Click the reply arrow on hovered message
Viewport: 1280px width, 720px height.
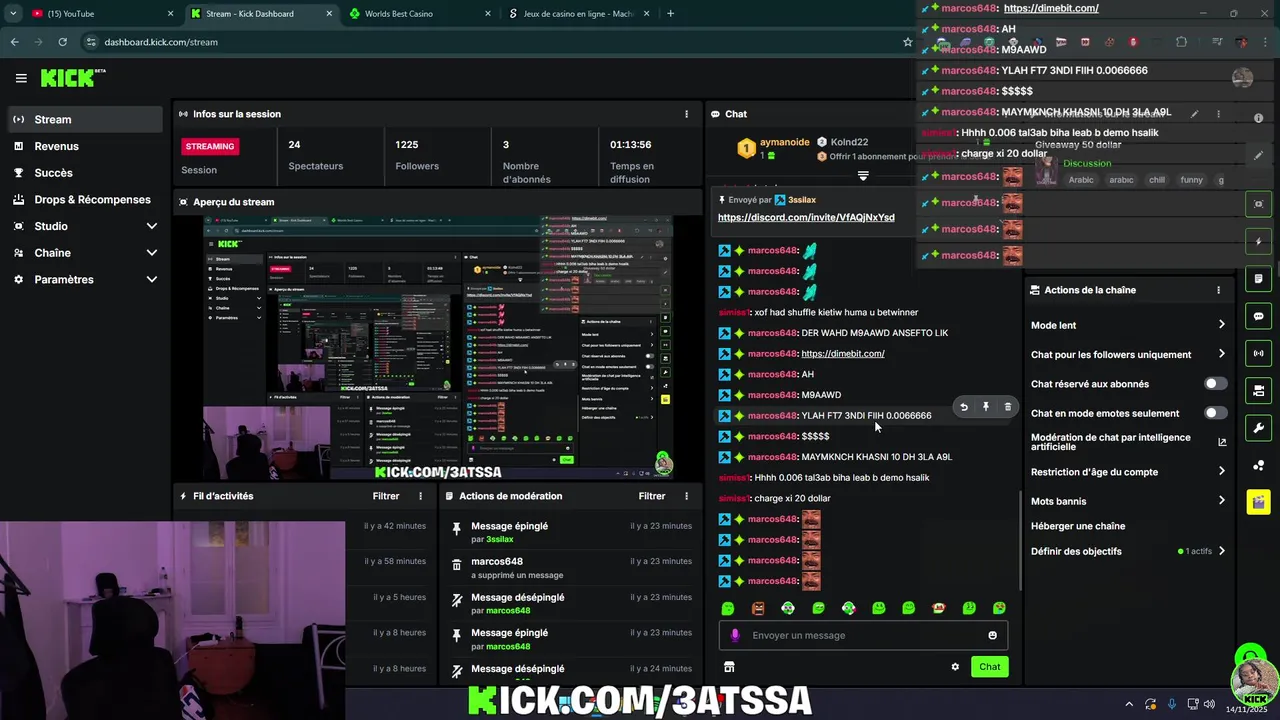[964, 407]
